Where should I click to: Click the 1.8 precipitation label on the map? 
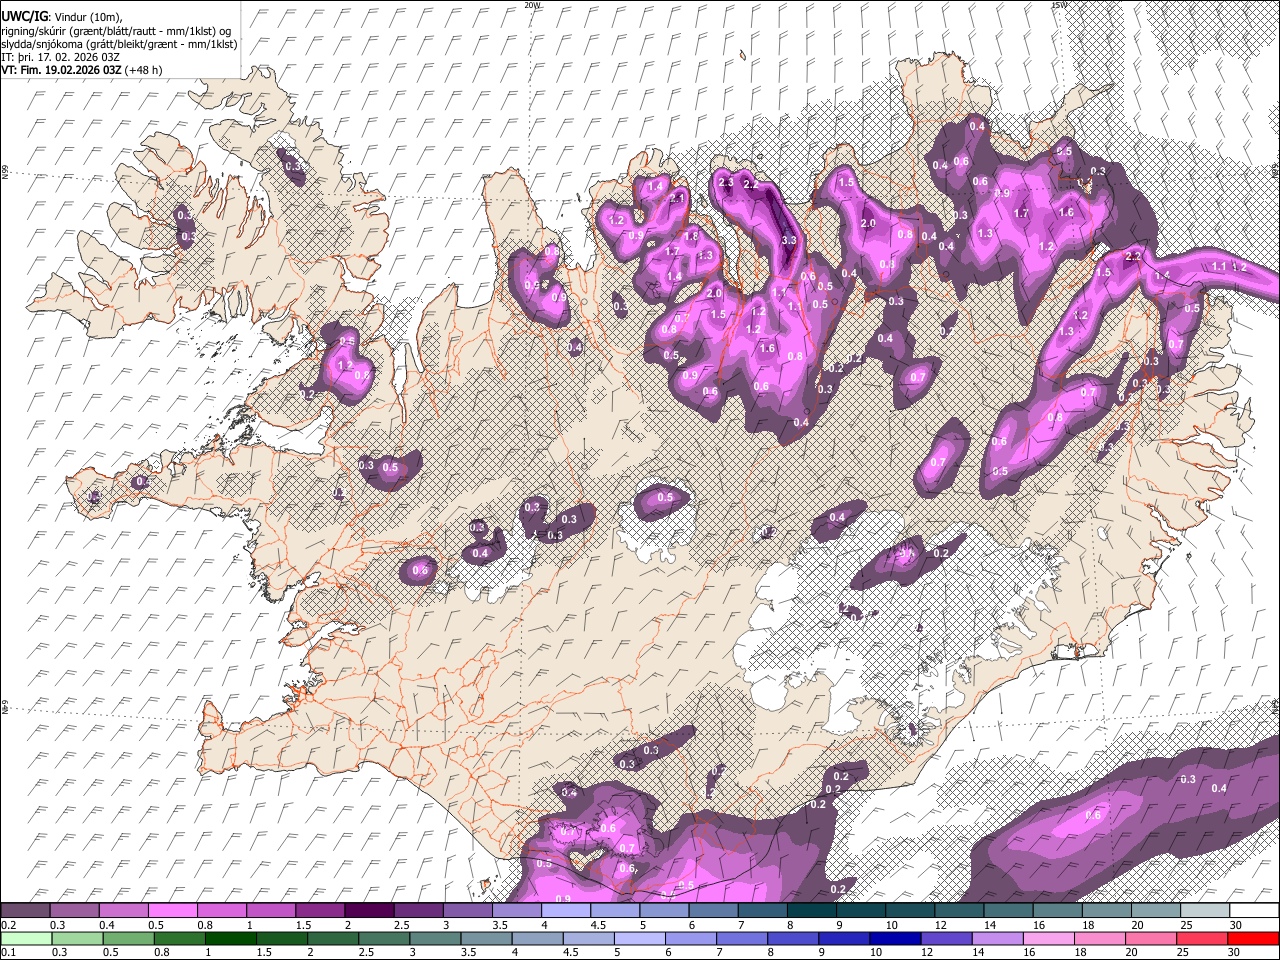[x=691, y=236]
